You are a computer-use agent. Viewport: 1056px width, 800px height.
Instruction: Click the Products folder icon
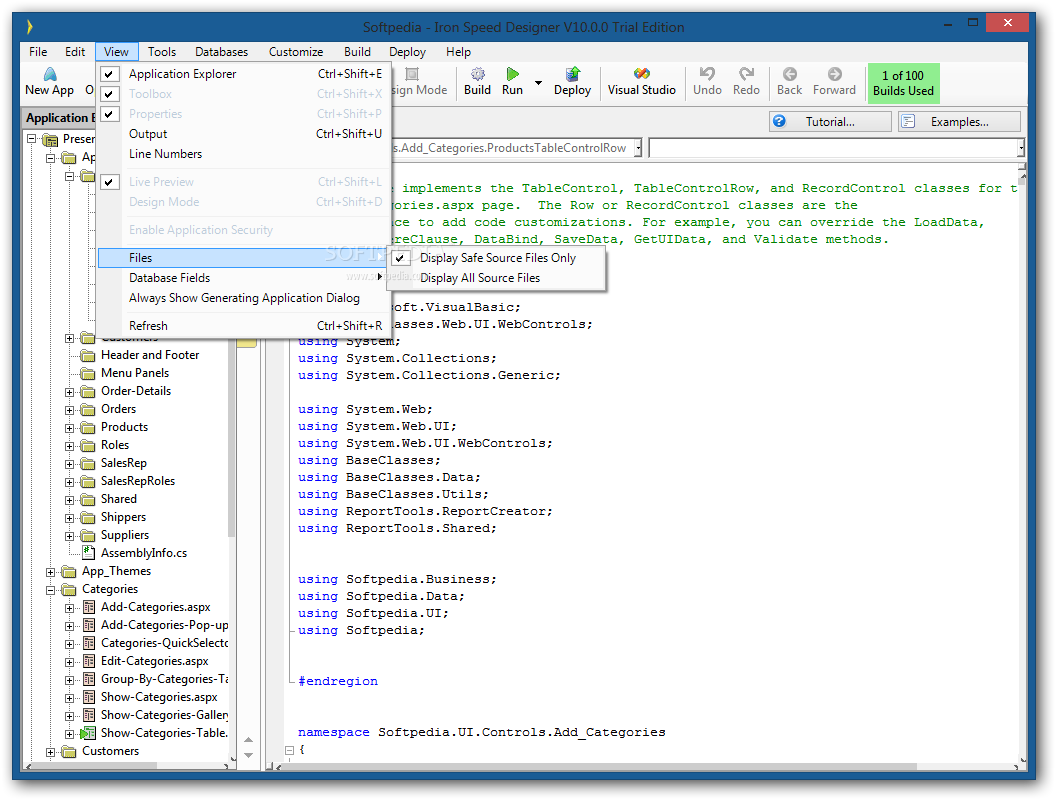point(88,428)
